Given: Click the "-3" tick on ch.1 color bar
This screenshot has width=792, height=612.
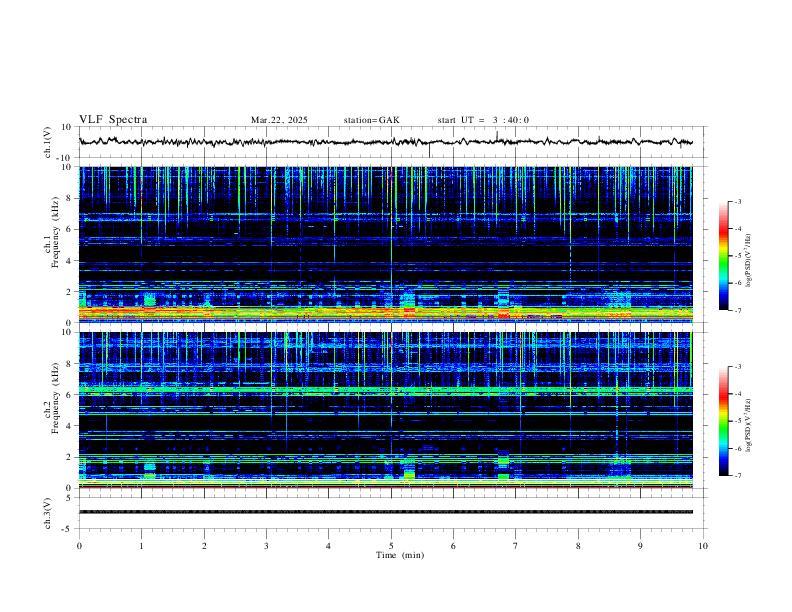Looking at the screenshot, I should pos(737,201).
